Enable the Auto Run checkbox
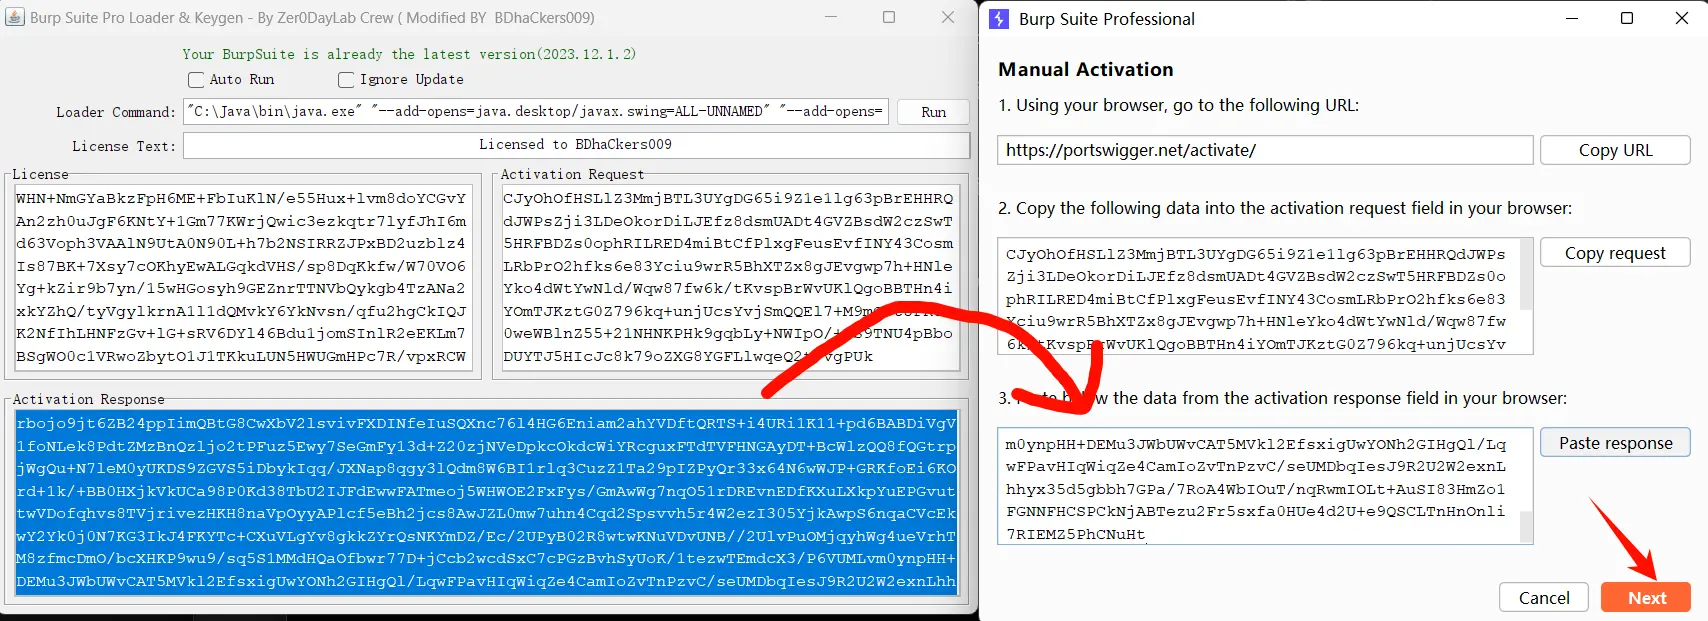Screen dimensions: 1708x621 [x=196, y=80]
